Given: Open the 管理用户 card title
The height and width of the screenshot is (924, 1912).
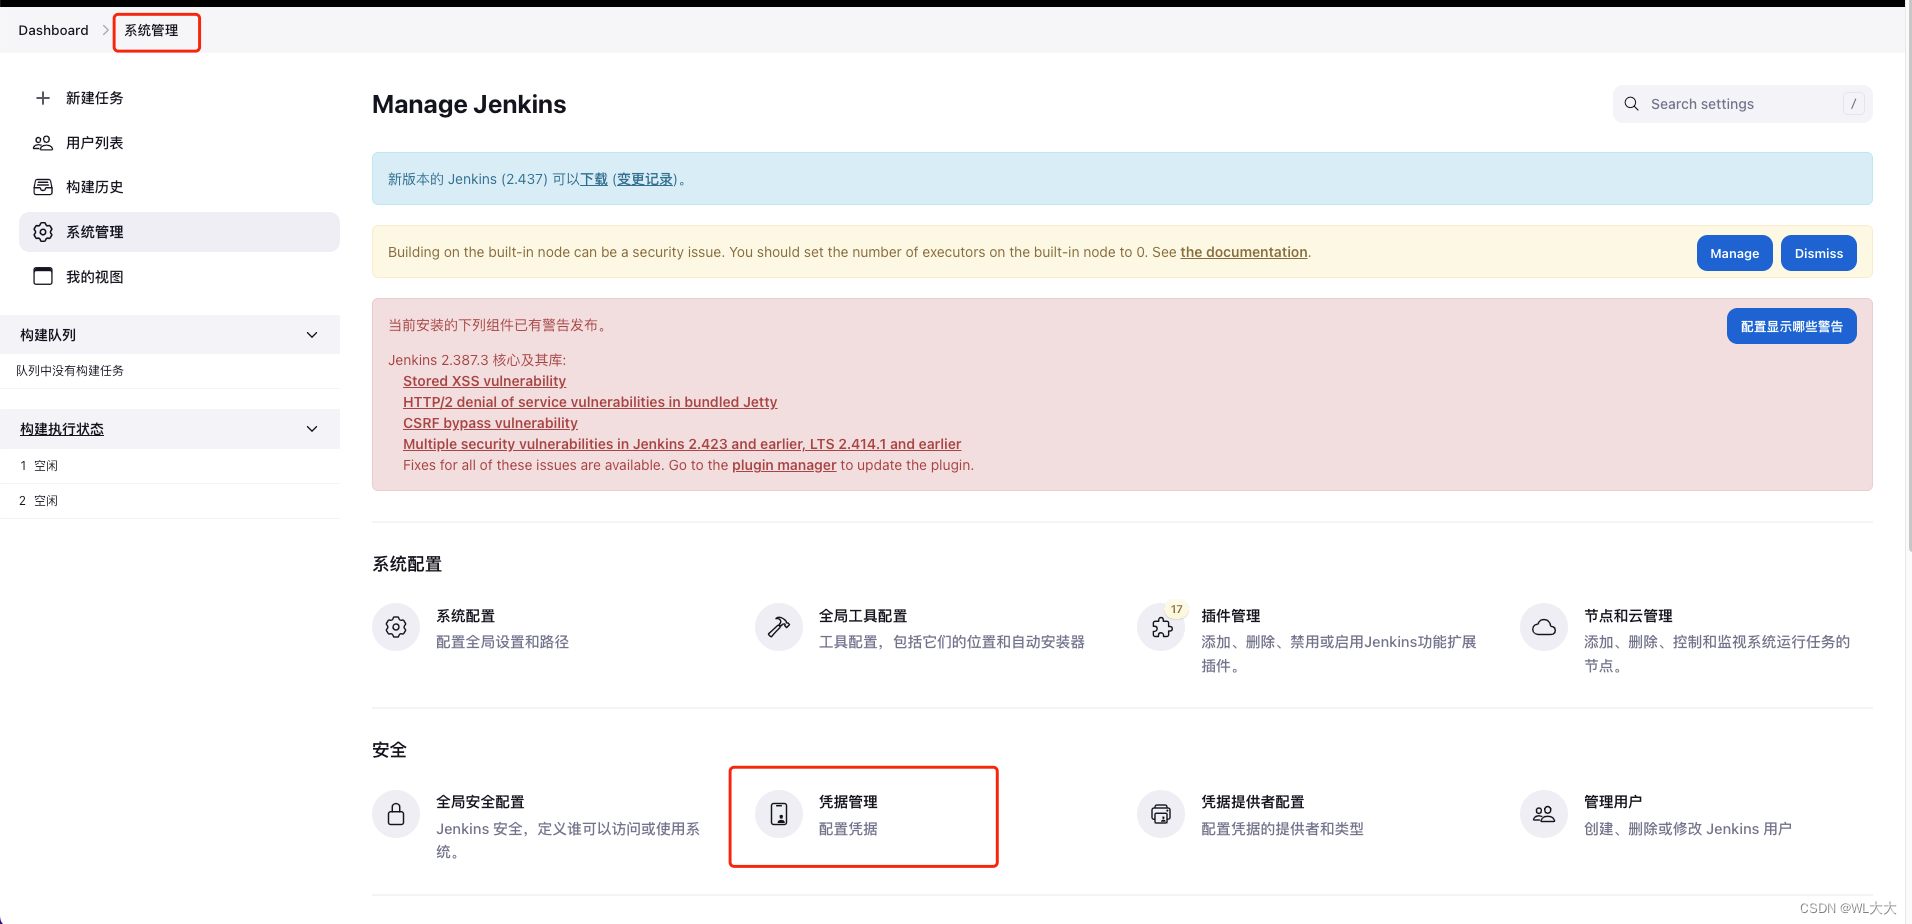Looking at the screenshot, I should coord(1613,802).
